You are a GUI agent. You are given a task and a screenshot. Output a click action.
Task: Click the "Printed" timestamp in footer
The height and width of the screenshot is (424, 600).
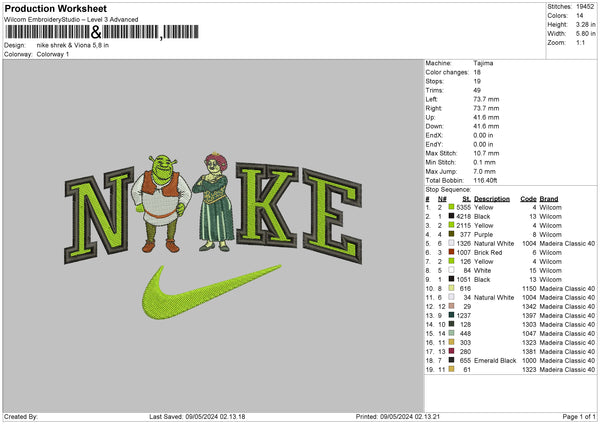[398, 416]
